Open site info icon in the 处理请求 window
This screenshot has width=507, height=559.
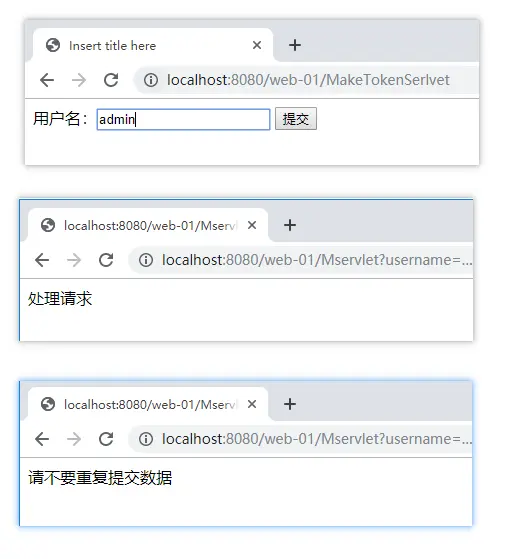pos(146,260)
